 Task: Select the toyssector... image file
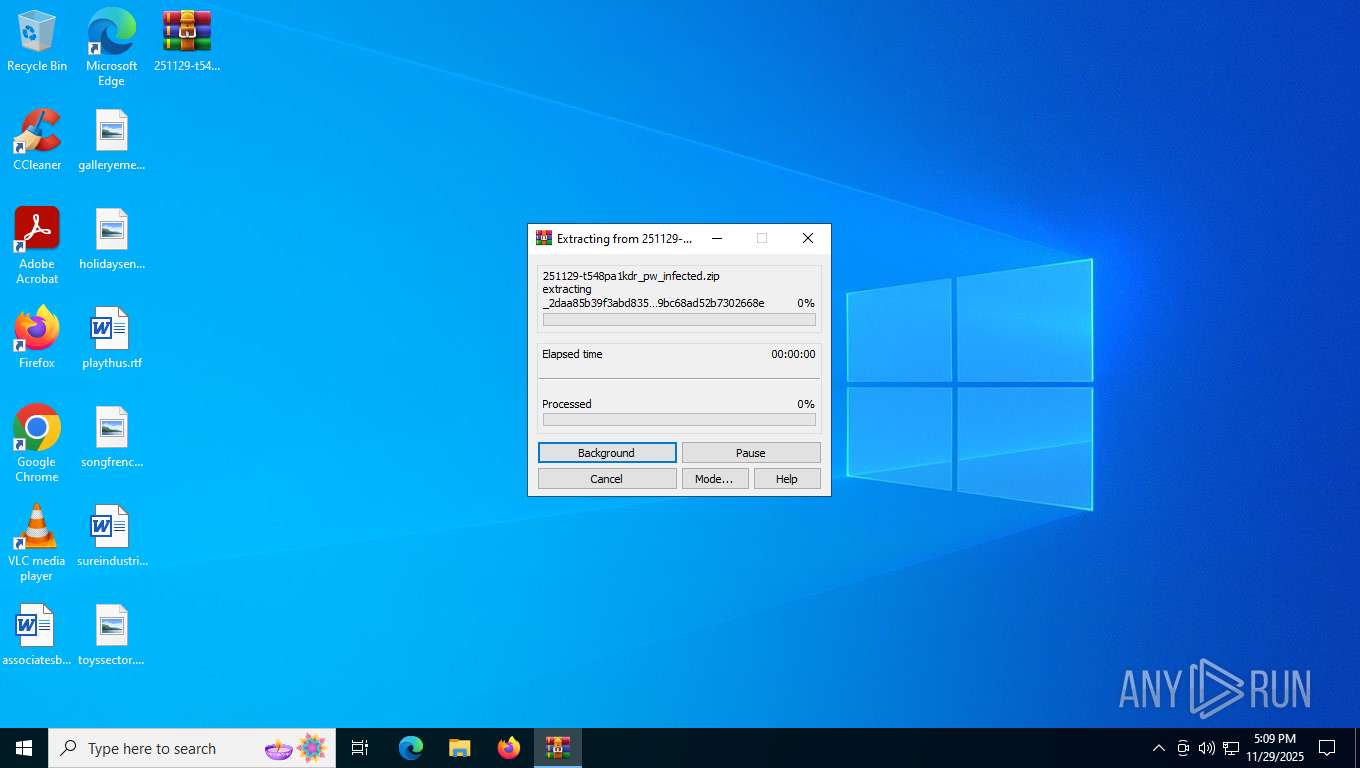pos(111,635)
